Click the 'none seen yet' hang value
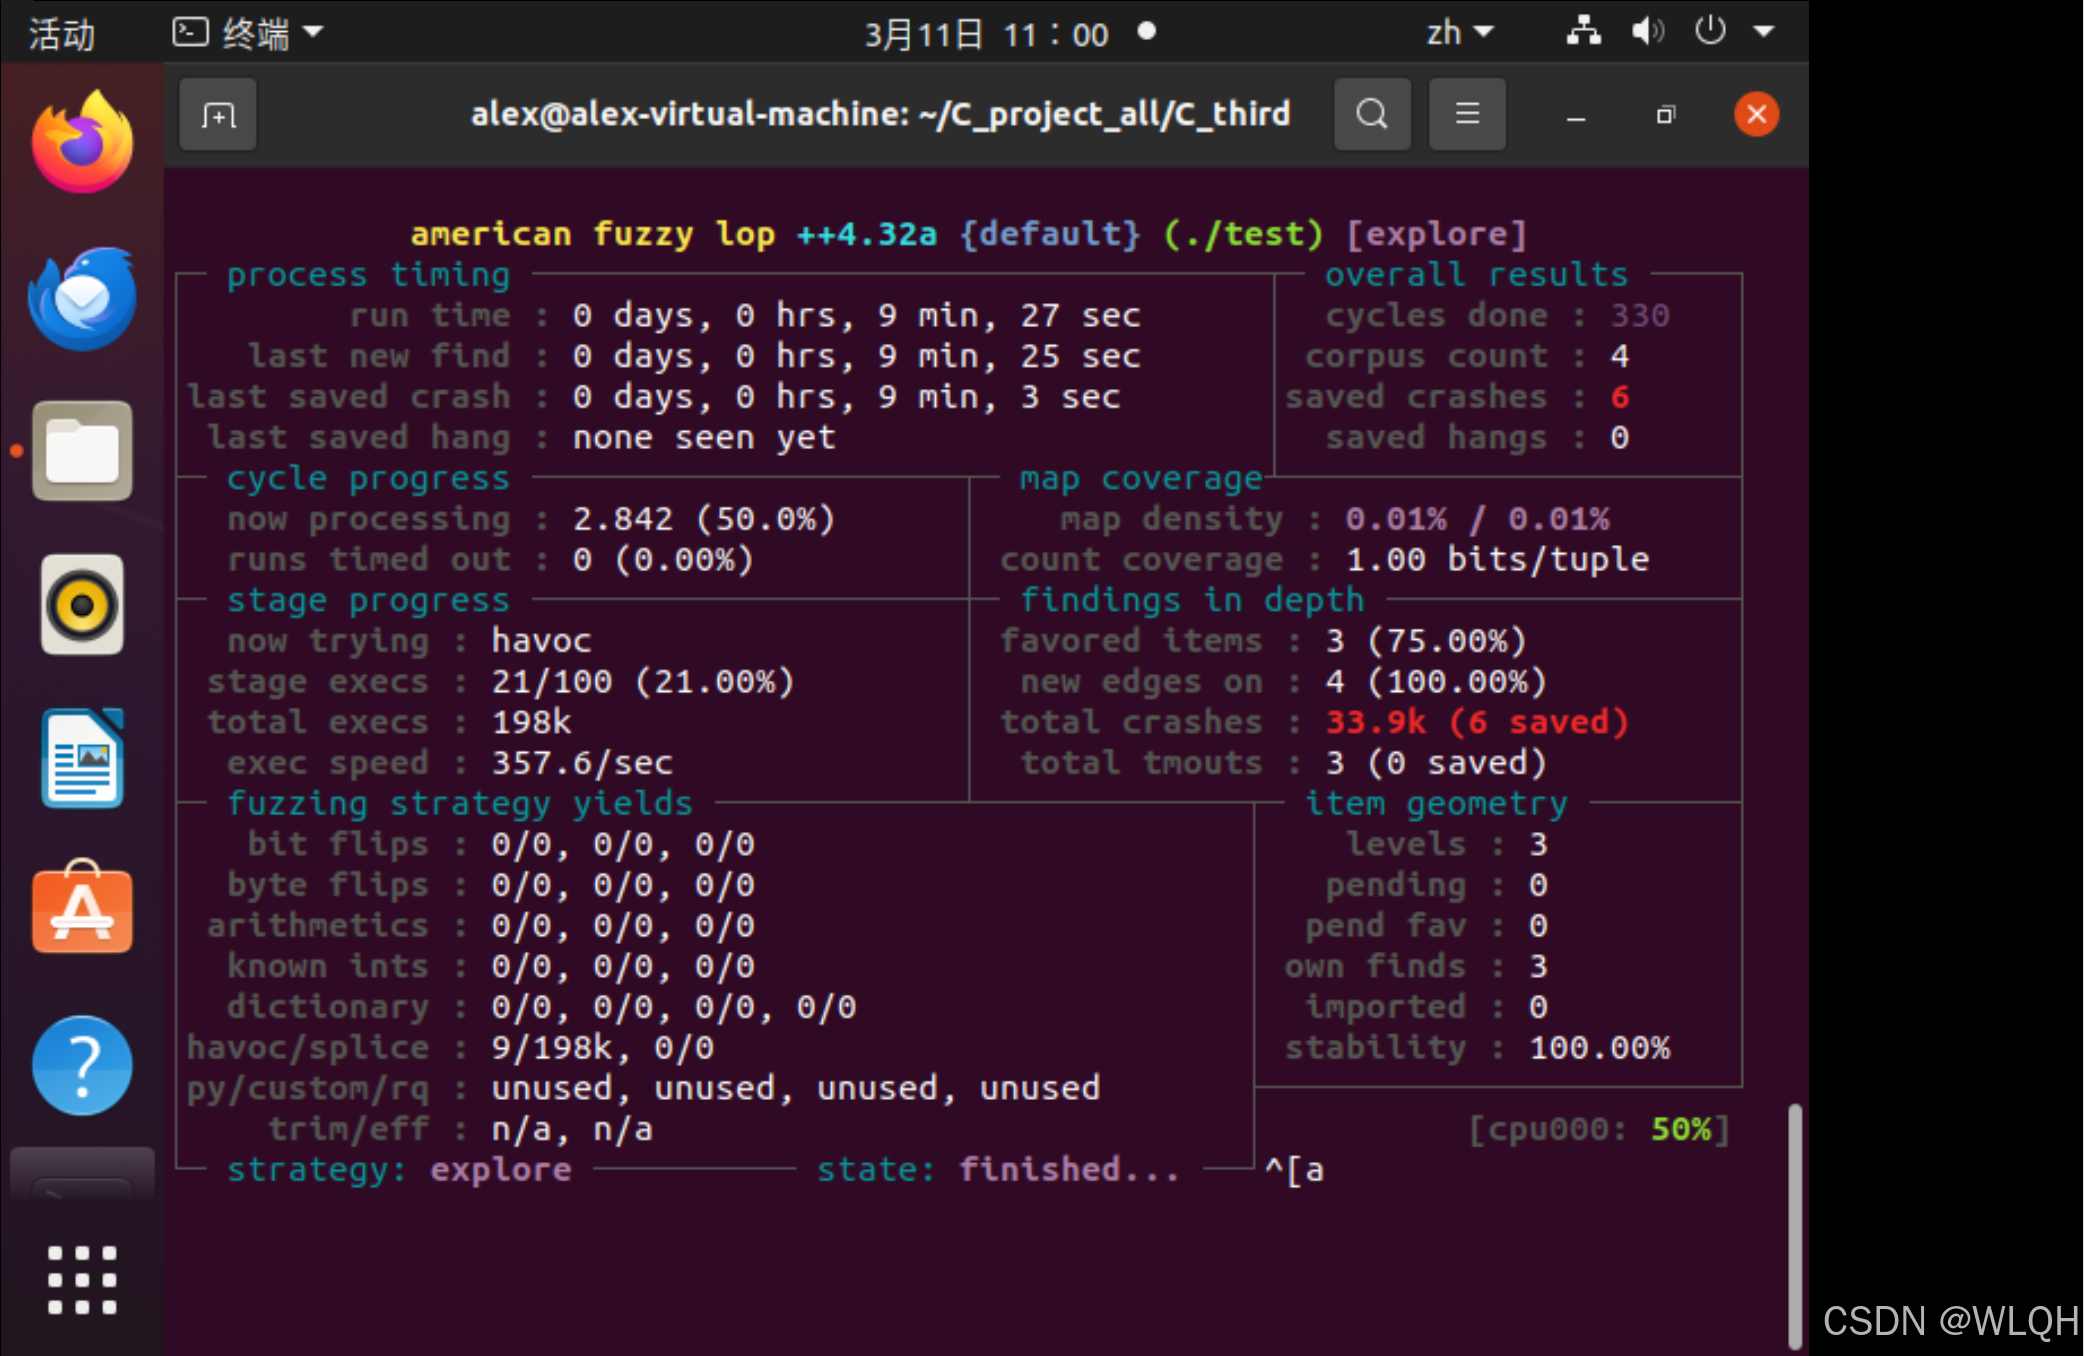Image resolution: width=2085 pixels, height=1356 pixels. pyautogui.click(x=704, y=438)
